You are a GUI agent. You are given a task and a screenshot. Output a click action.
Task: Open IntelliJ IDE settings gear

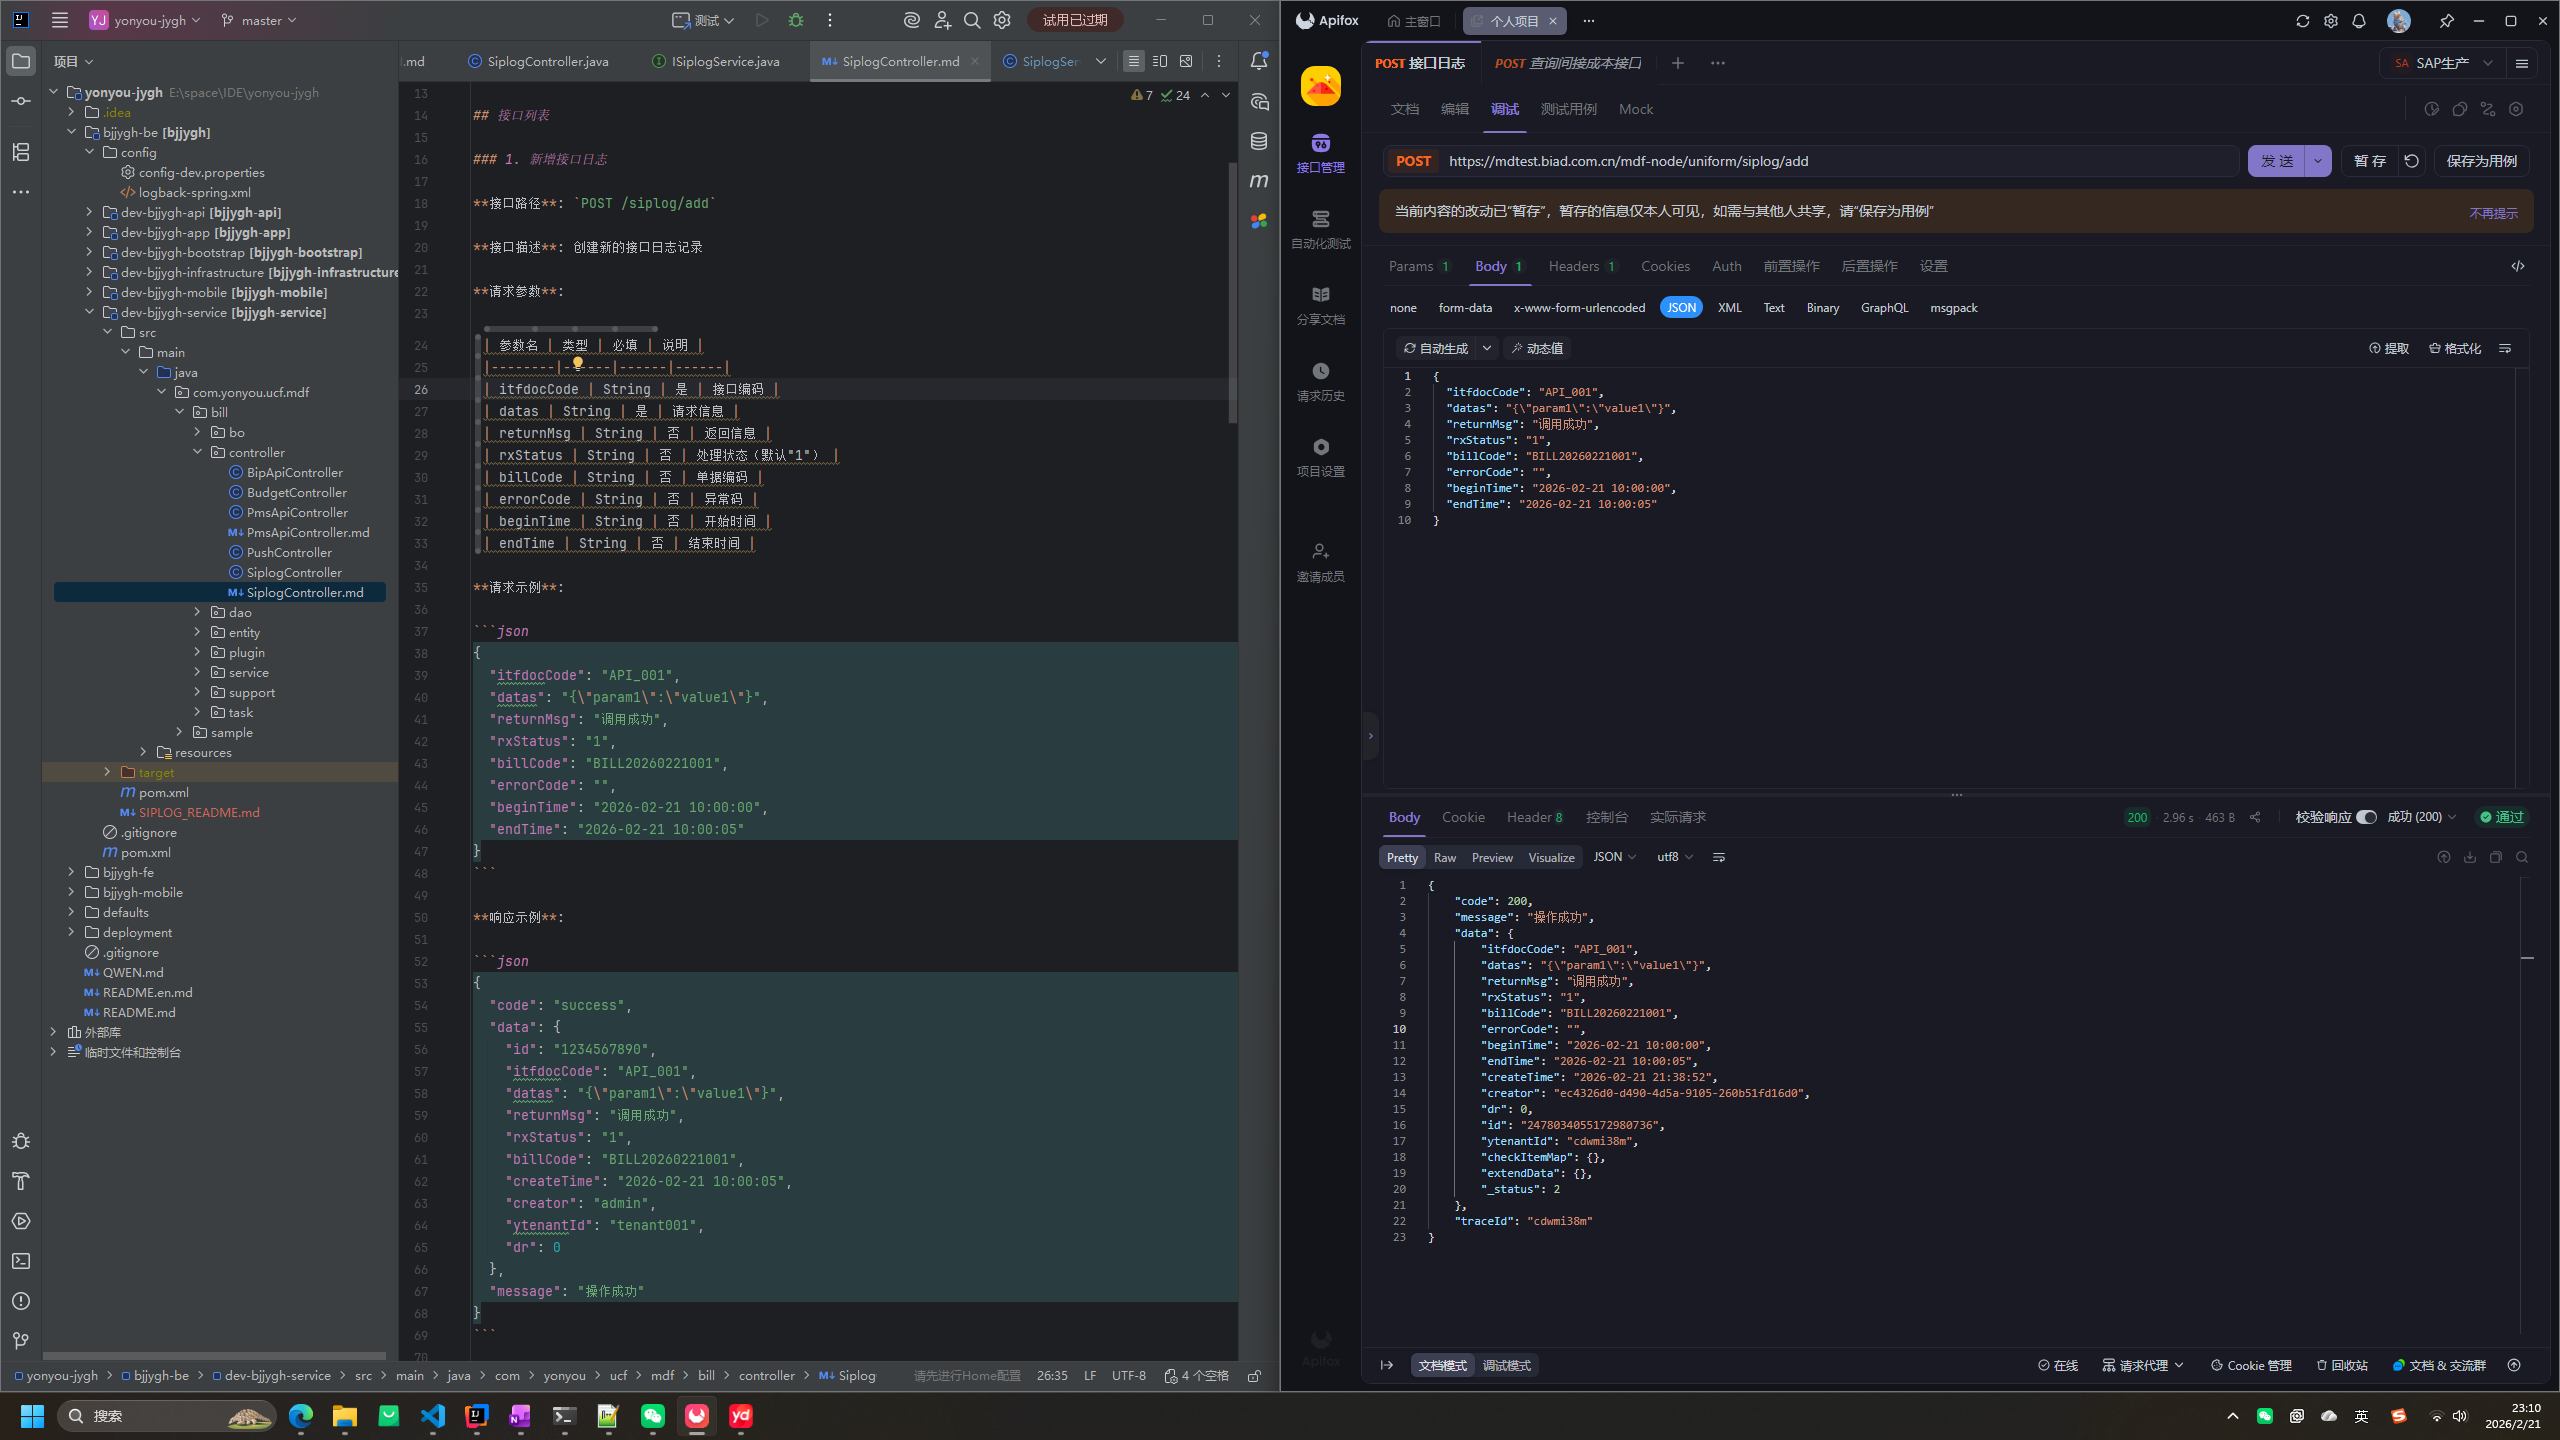(1002, 20)
